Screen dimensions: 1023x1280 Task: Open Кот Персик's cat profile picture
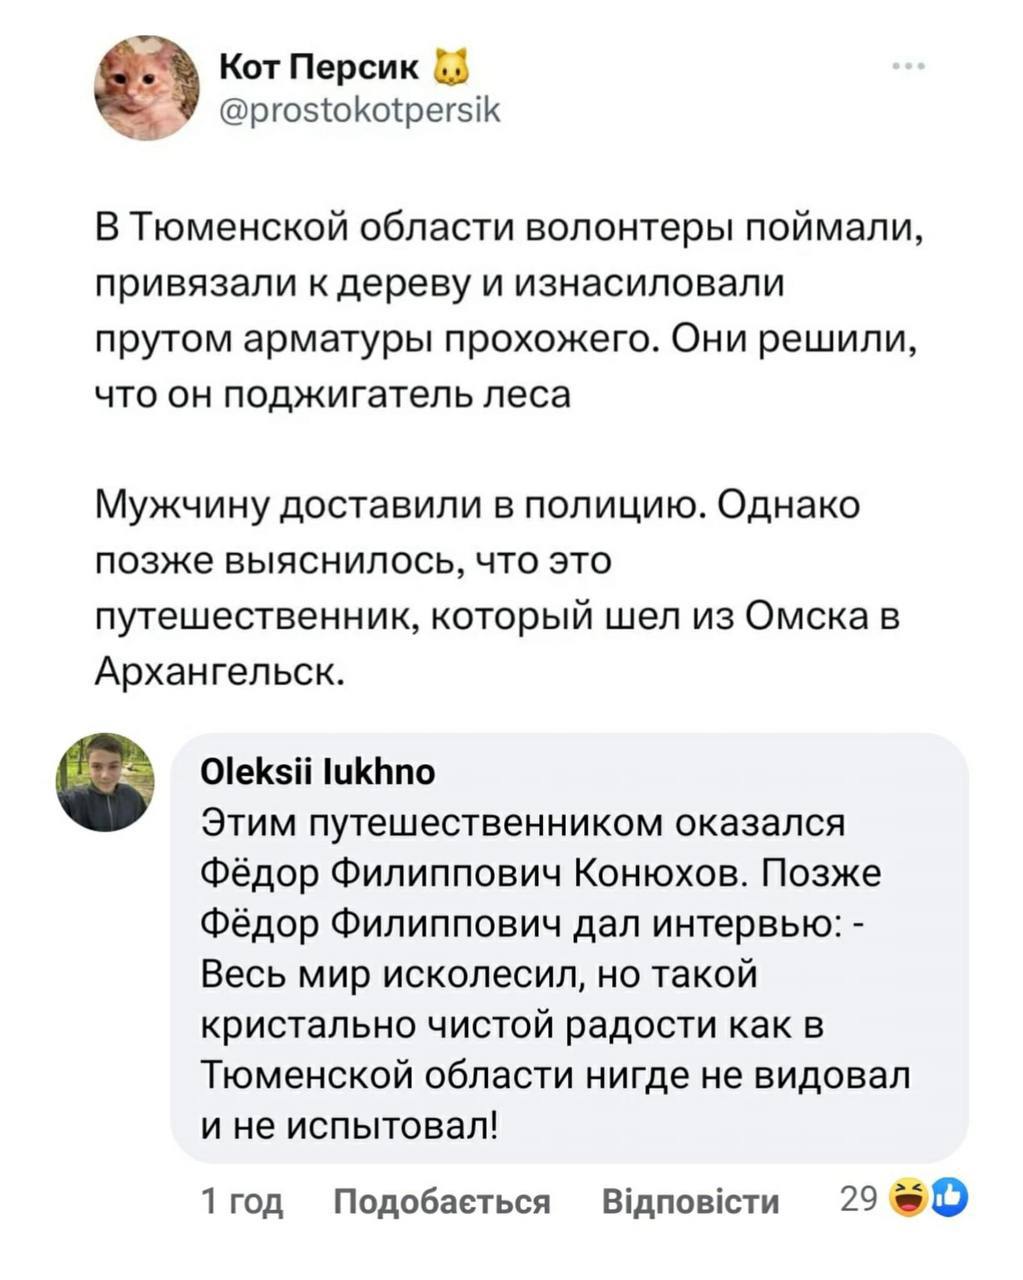click(147, 88)
